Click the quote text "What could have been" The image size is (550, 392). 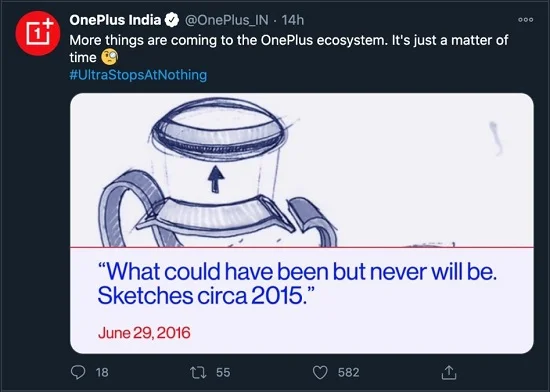pyautogui.click(x=187, y=271)
